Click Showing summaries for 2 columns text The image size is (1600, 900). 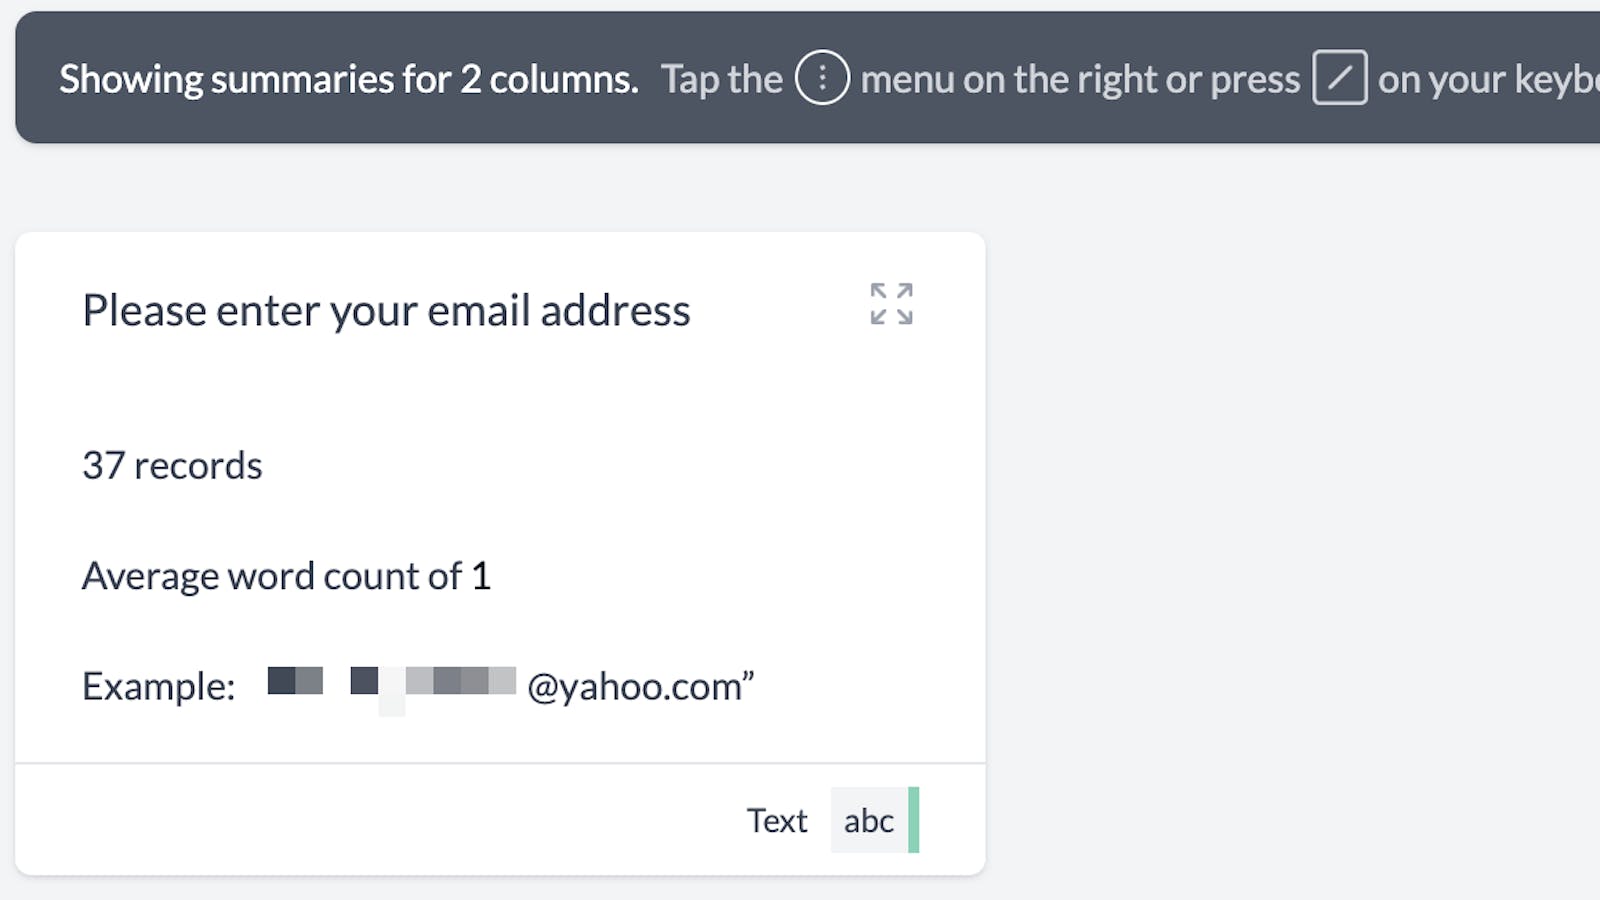click(348, 78)
